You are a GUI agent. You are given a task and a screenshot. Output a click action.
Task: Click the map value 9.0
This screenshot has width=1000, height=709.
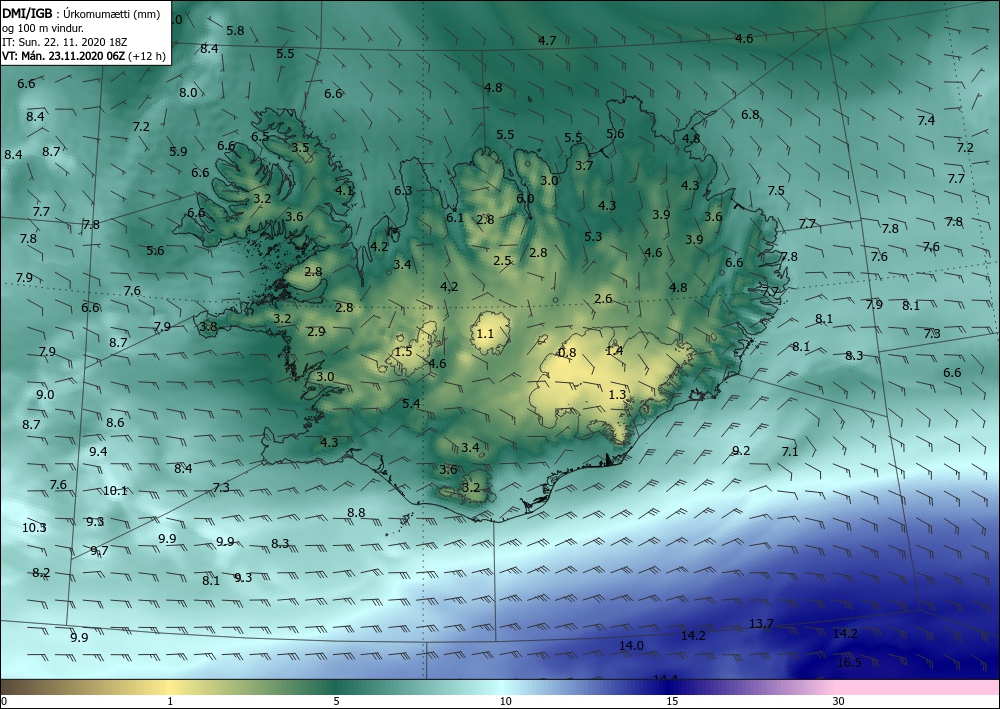click(45, 395)
